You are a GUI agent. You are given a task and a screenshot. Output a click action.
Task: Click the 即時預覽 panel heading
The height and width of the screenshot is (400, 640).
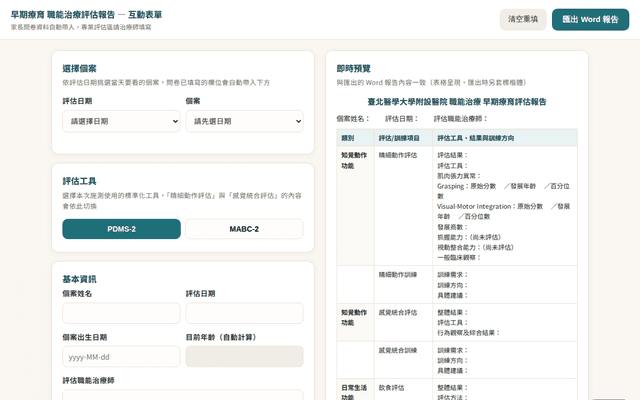coord(353,68)
